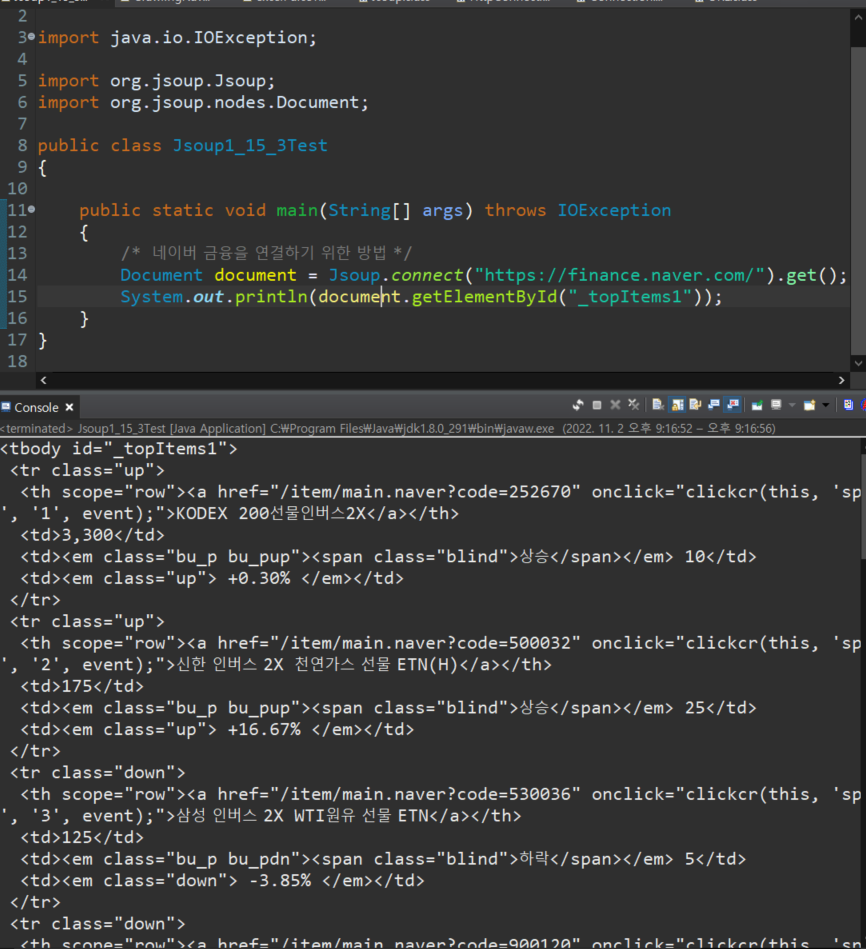
Task: Clear the Console output
Action: point(658,405)
